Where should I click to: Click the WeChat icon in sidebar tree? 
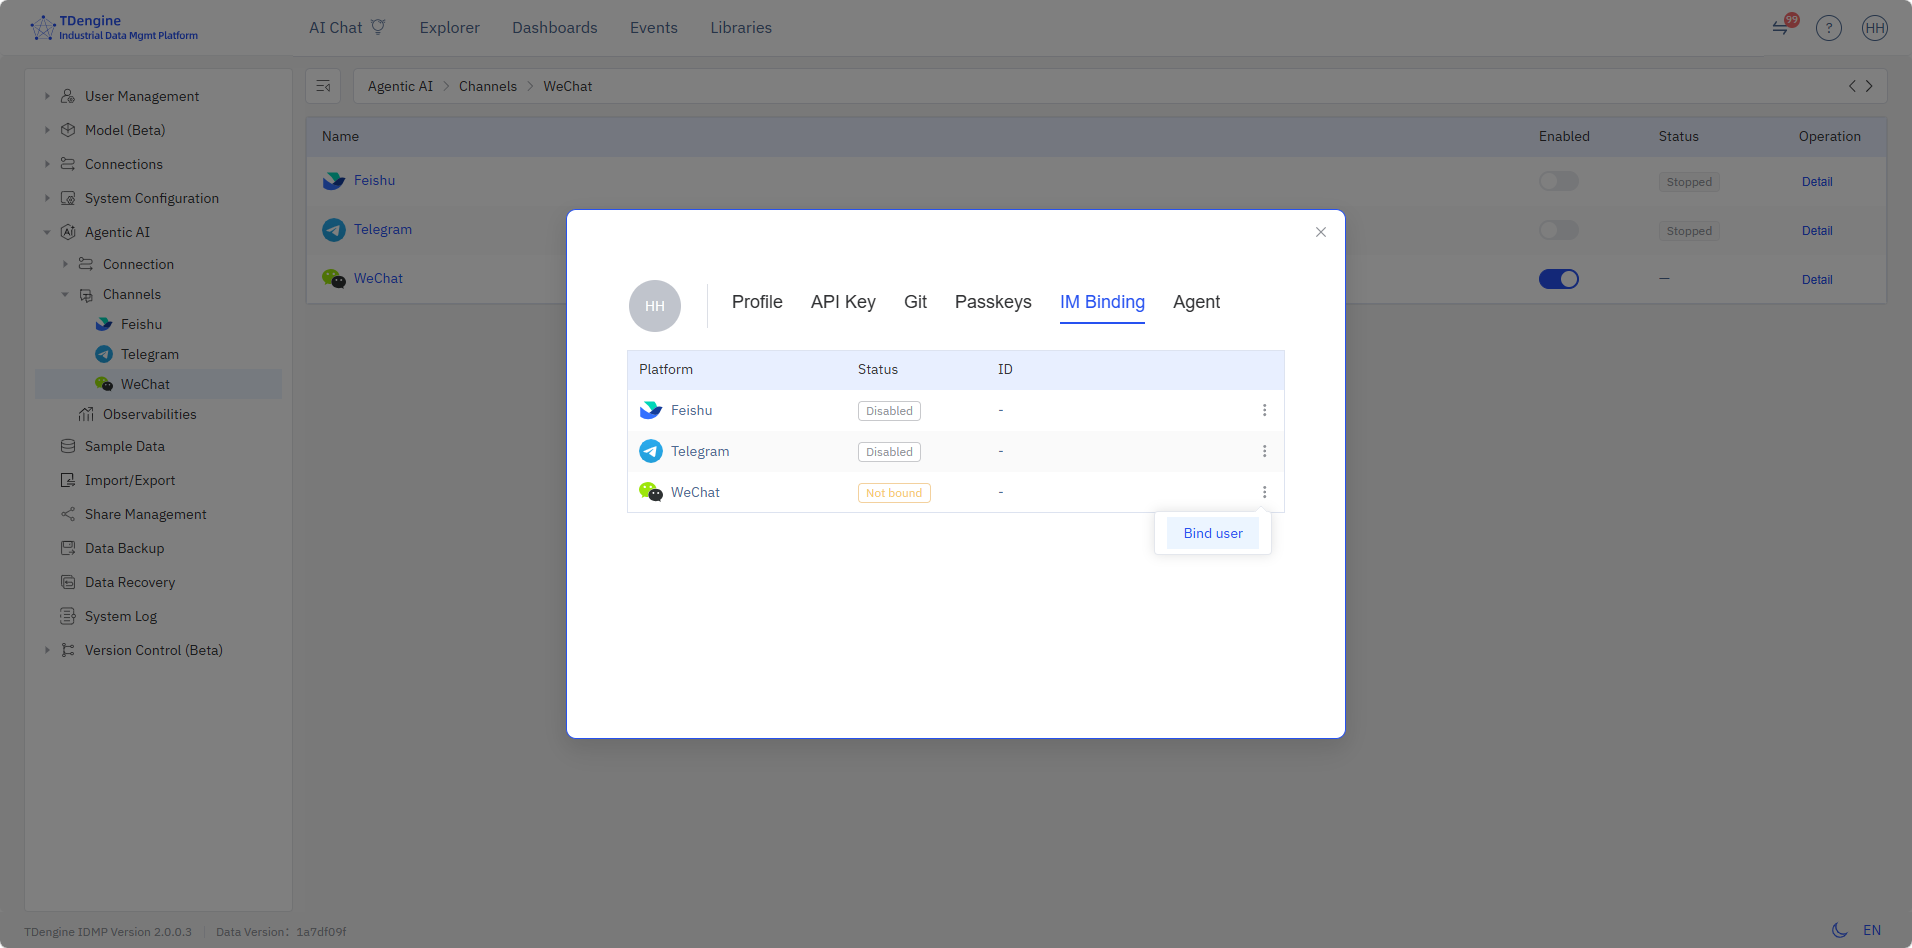104,384
